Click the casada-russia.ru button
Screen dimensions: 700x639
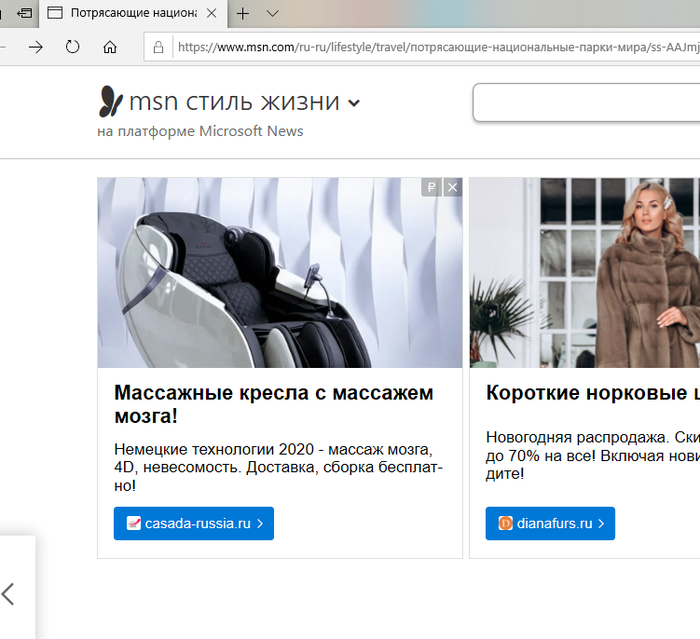coord(194,523)
